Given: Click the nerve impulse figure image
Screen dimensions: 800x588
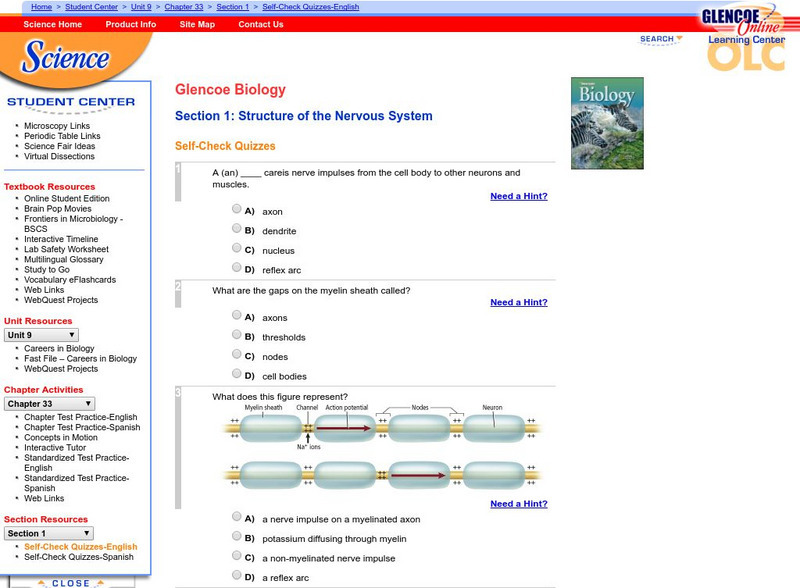Looking at the screenshot, I should (x=382, y=448).
